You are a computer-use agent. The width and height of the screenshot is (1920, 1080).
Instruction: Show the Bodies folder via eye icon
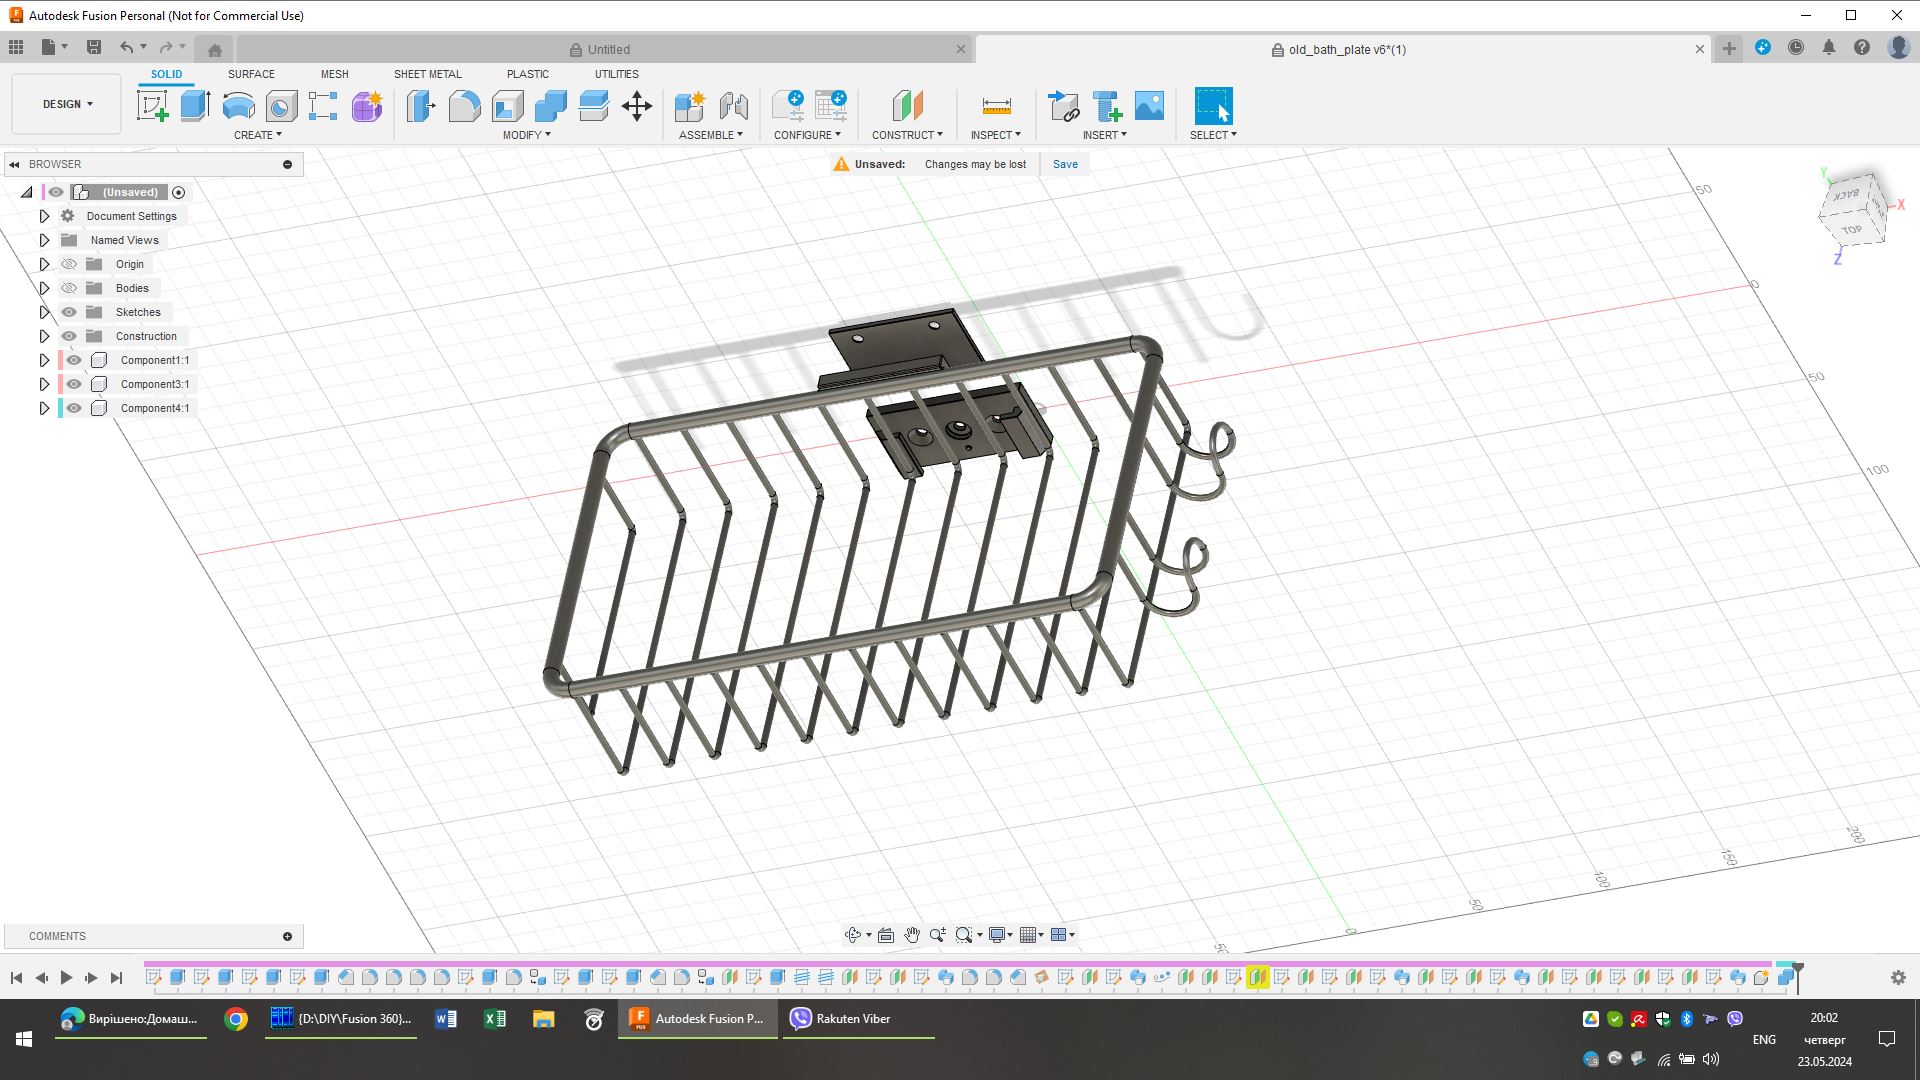(x=69, y=288)
